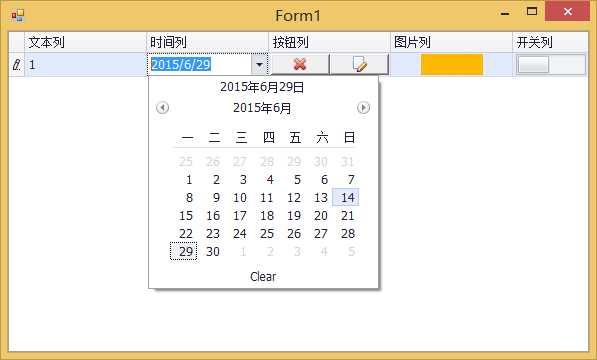Select June 14 in the calendar
The height and width of the screenshot is (360, 597).
pyautogui.click(x=346, y=198)
